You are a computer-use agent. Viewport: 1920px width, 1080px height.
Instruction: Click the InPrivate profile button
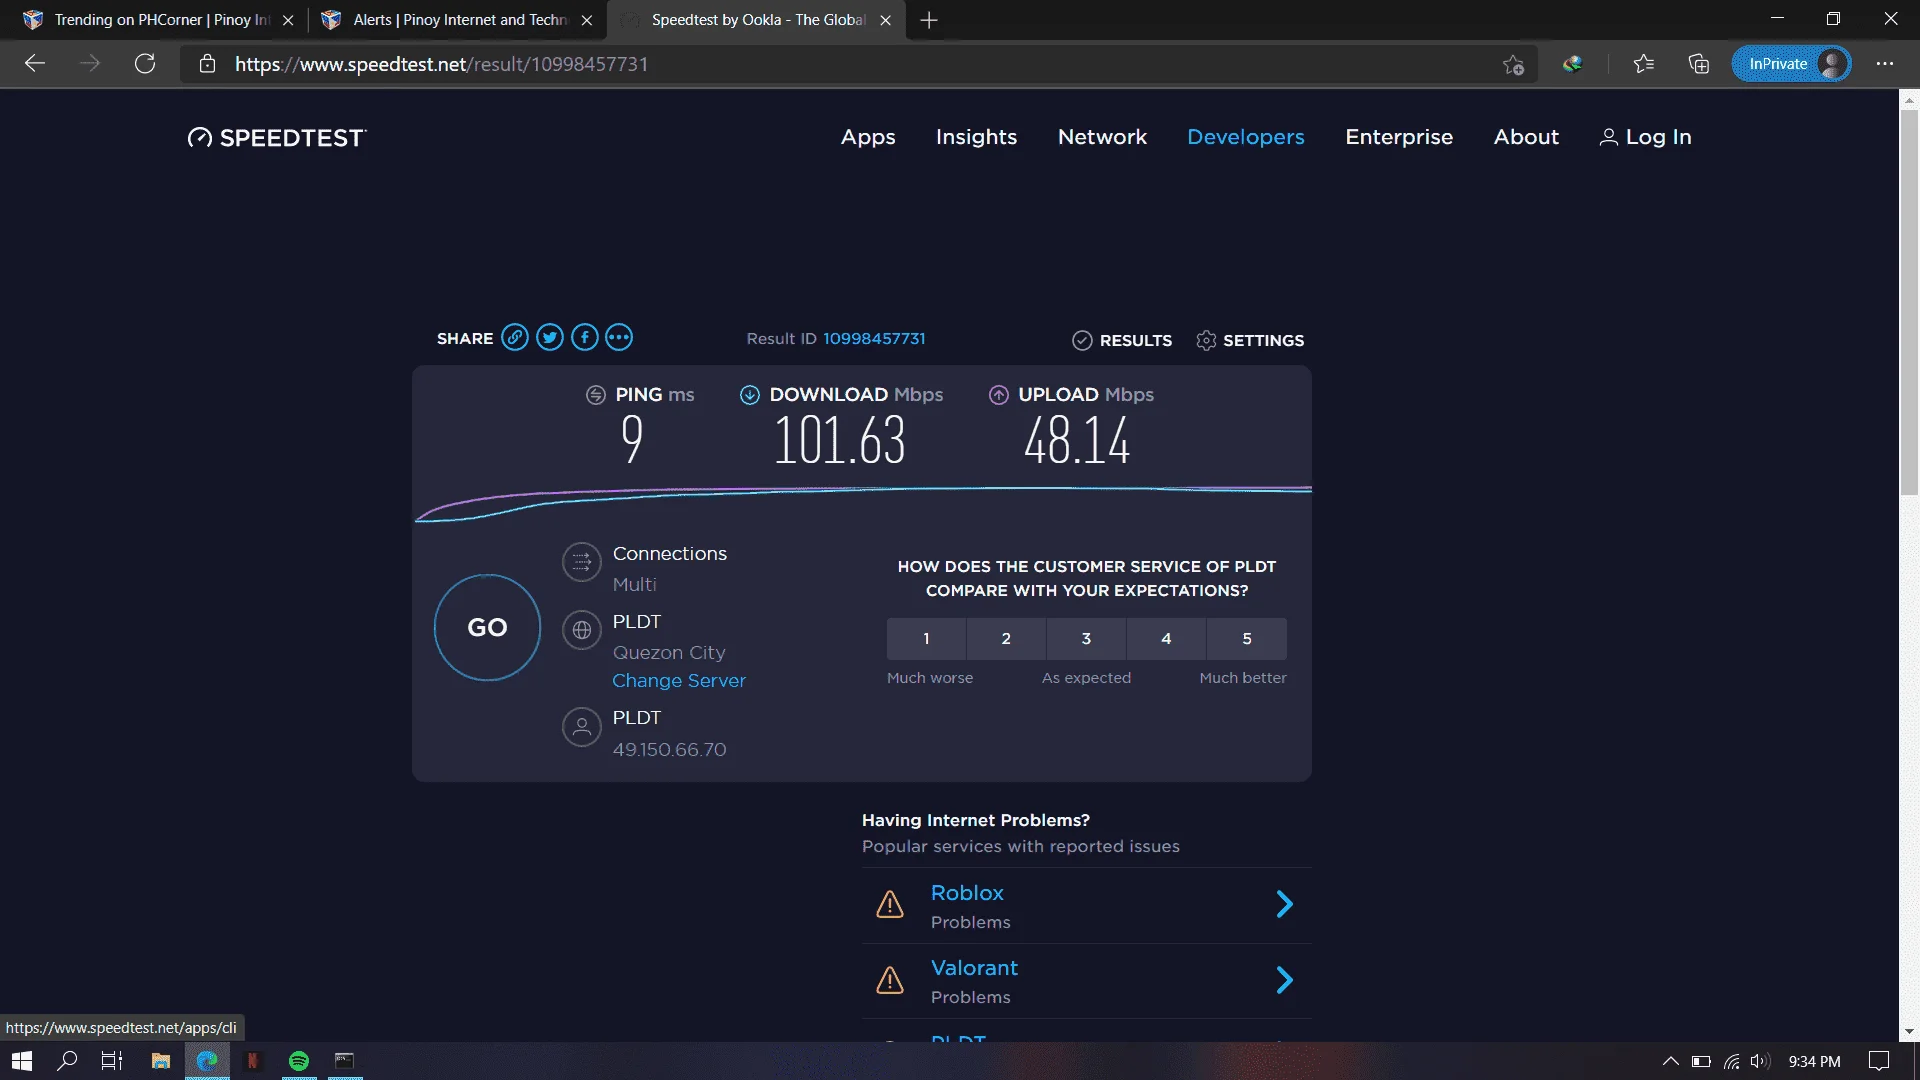pyautogui.click(x=1791, y=64)
